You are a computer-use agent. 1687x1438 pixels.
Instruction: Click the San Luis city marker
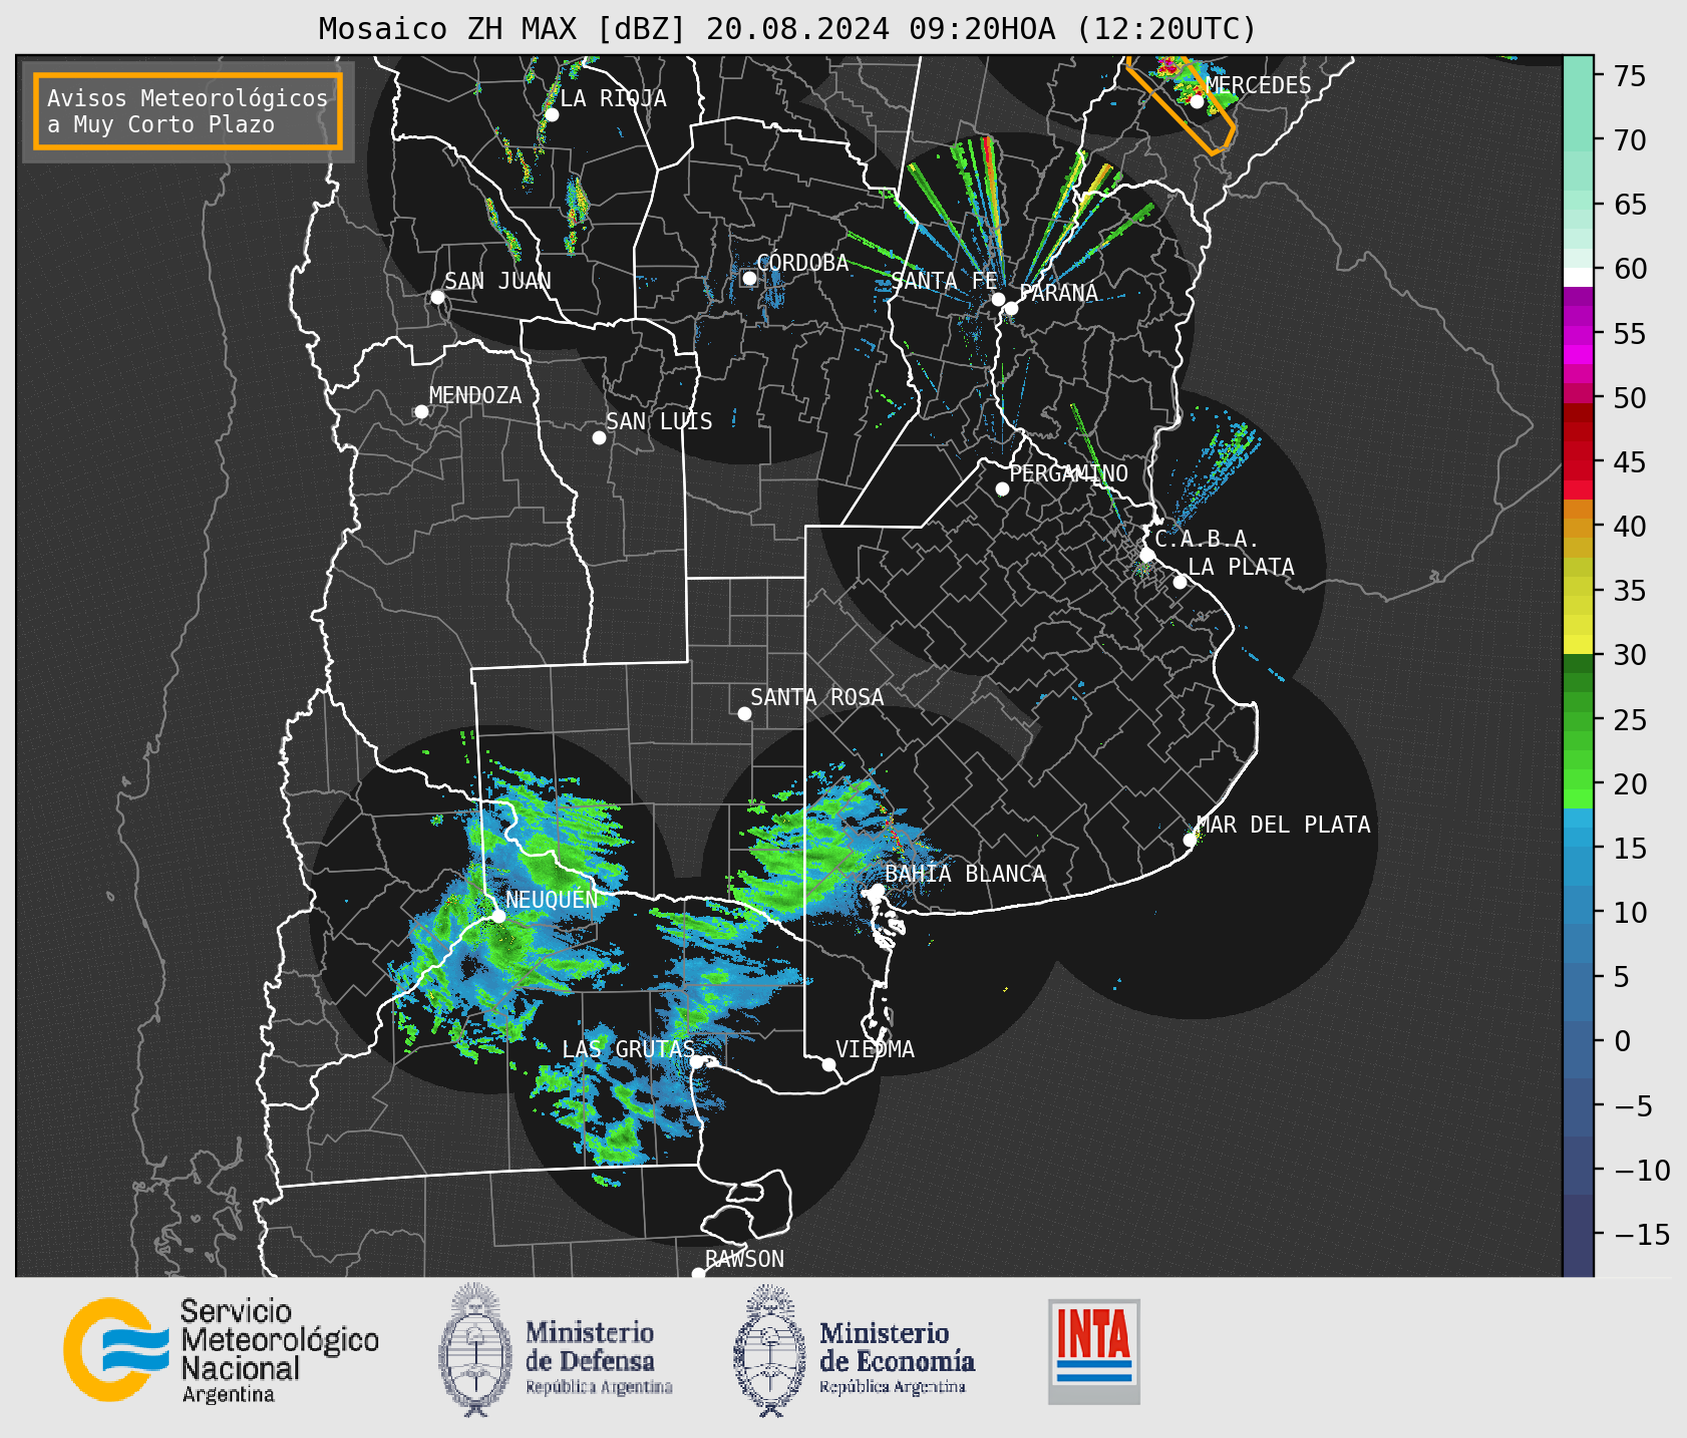599,438
